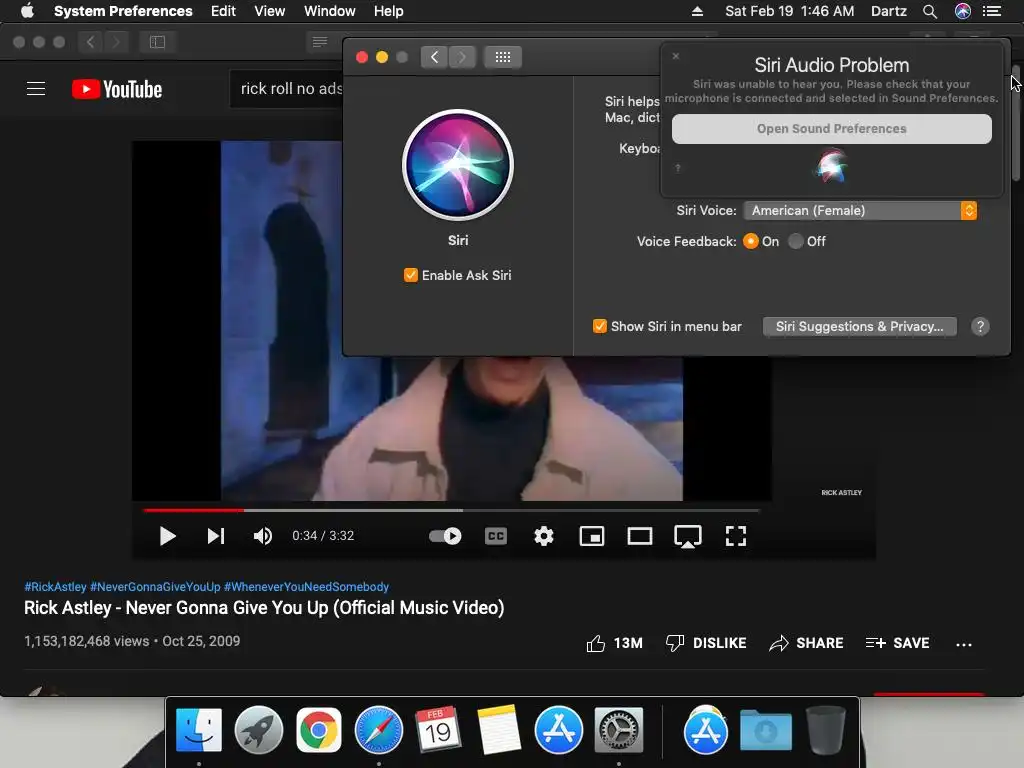The width and height of the screenshot is (1024, 768).
Task: Go to YouTube home via logo
Action: point(117,89)
